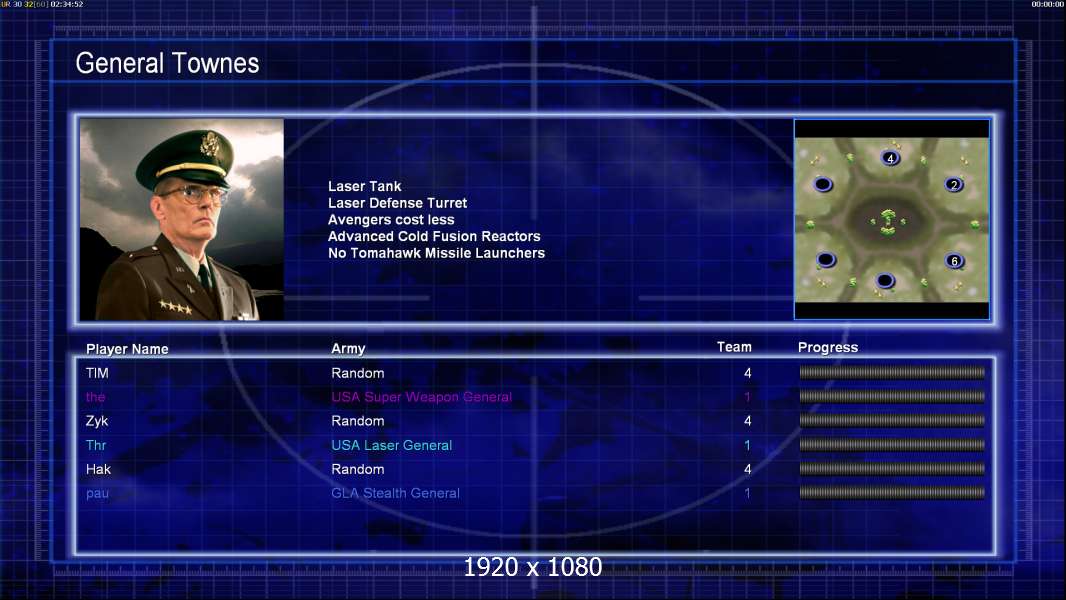Click Zyk's loading progress bar

click(x=891, y=421)
